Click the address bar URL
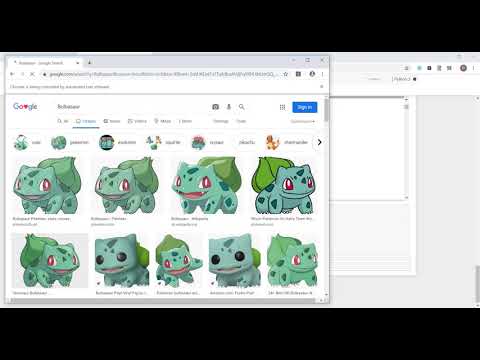This screenshot has width=480, height=360. 163,74
